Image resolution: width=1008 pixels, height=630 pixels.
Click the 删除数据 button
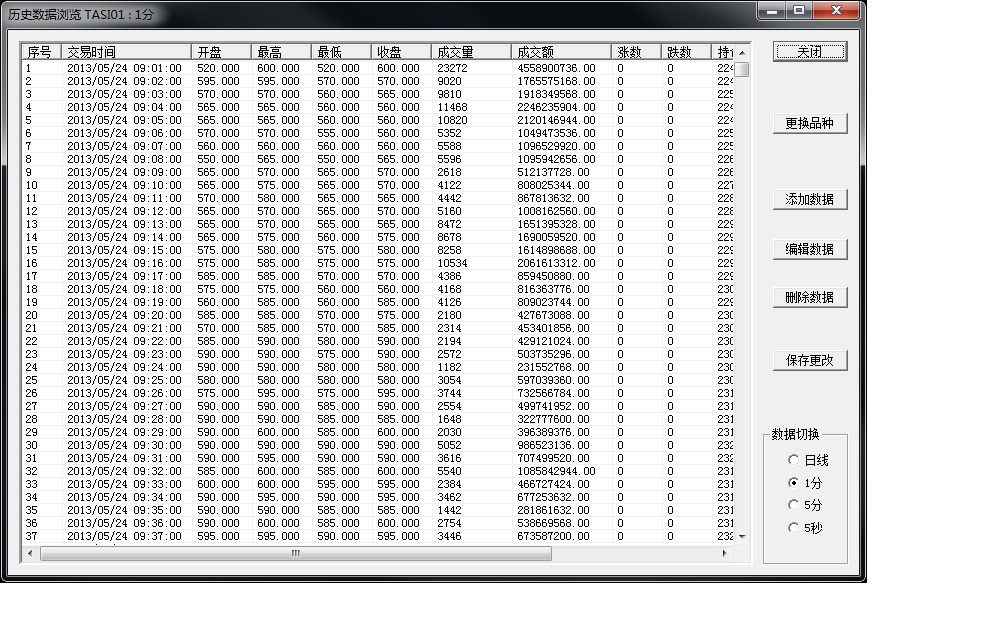coord(810,297)
